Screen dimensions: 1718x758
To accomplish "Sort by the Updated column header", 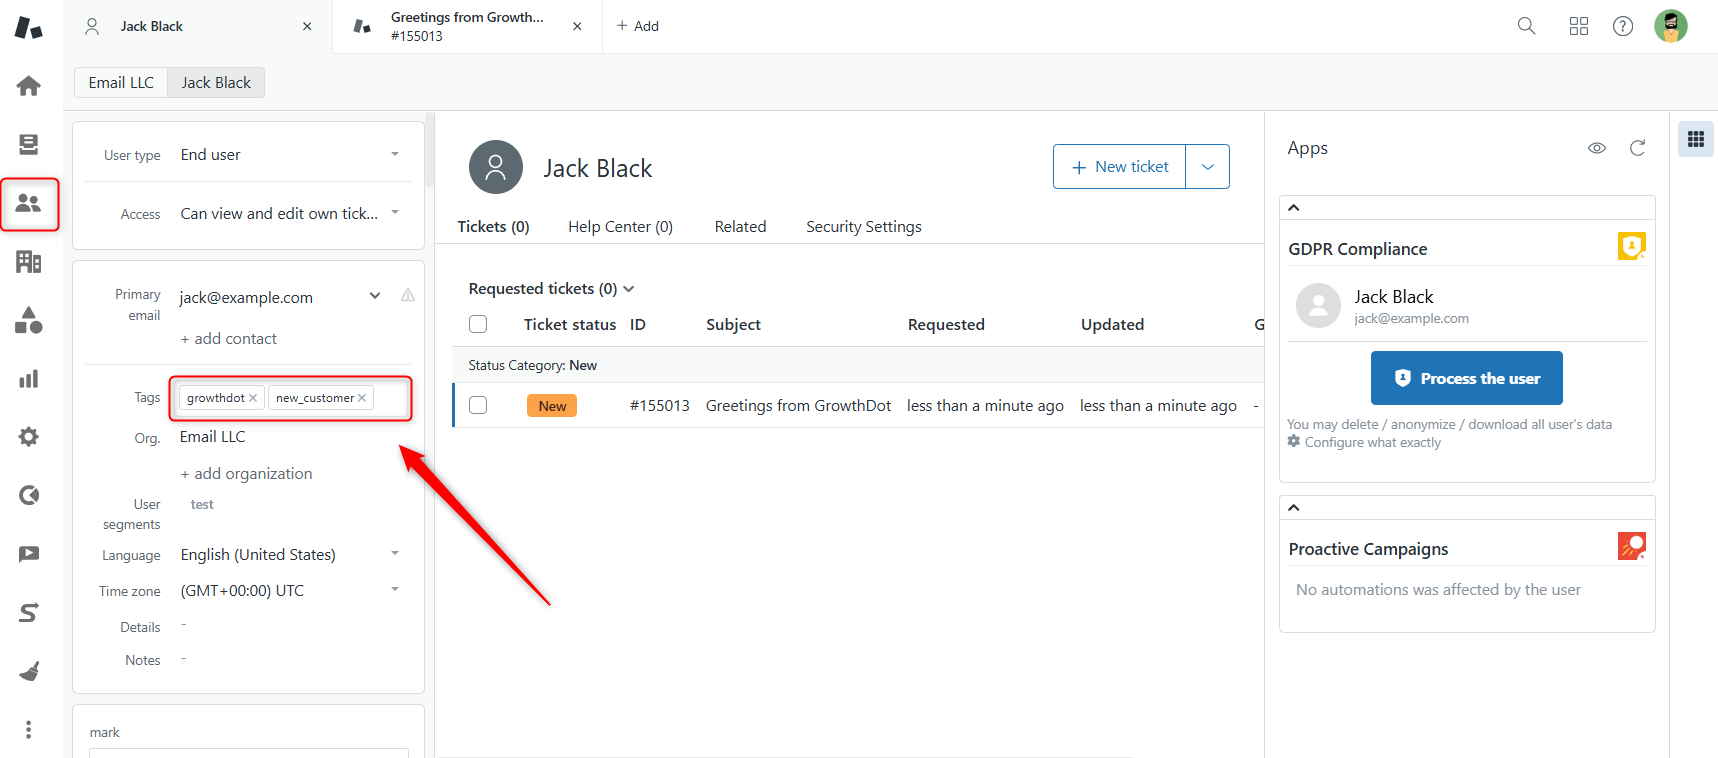I will (1112, 324).
